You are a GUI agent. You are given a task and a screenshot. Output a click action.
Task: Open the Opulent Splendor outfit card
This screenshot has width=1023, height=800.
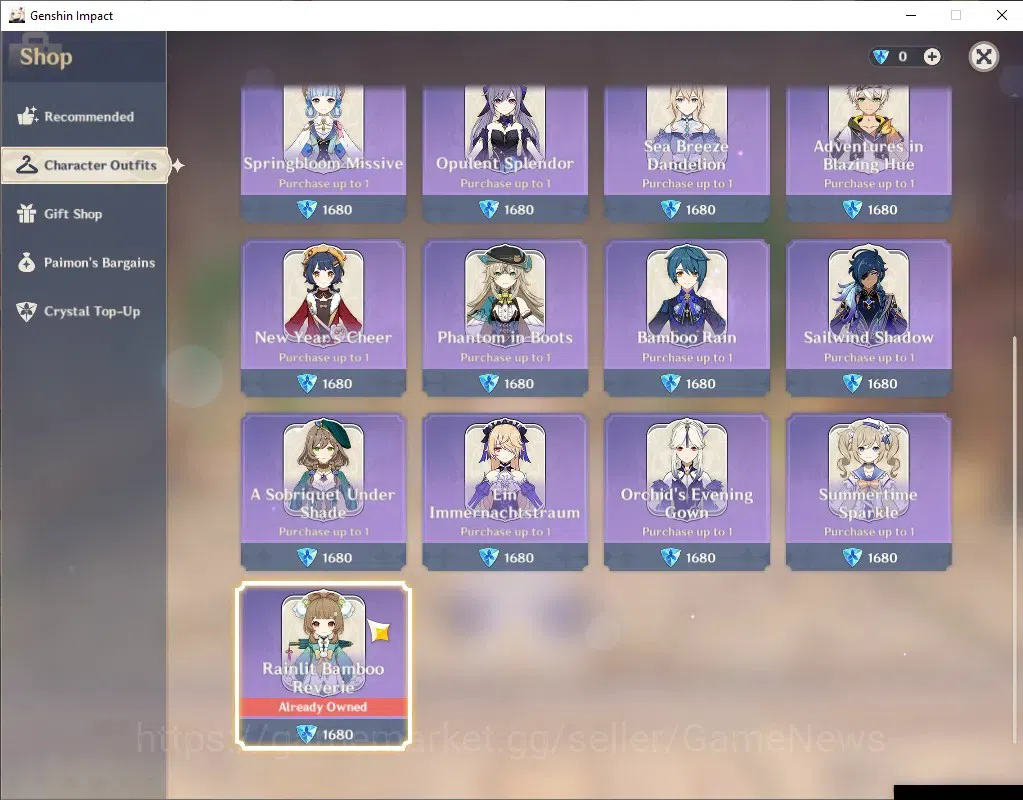click(505, 153)
